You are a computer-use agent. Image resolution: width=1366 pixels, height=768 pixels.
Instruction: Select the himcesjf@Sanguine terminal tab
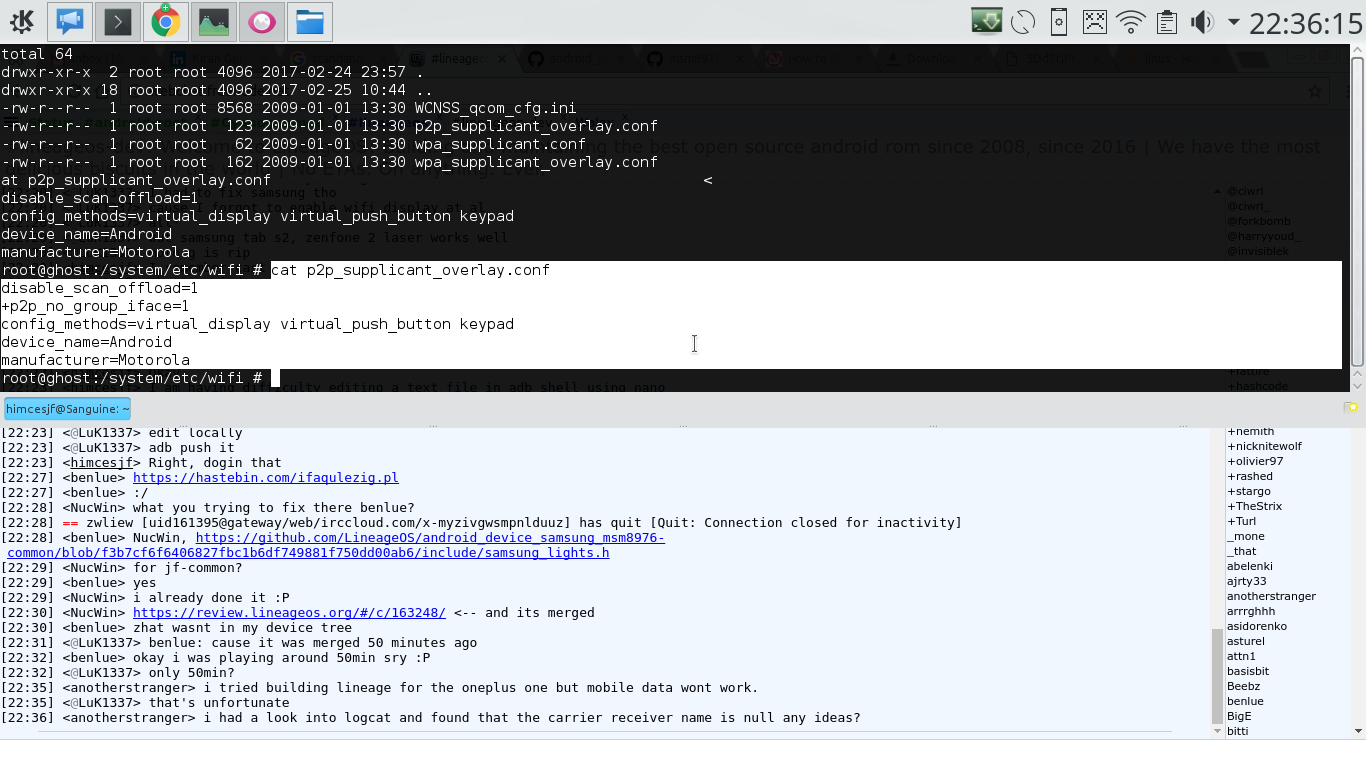click(x=67, y=408)
